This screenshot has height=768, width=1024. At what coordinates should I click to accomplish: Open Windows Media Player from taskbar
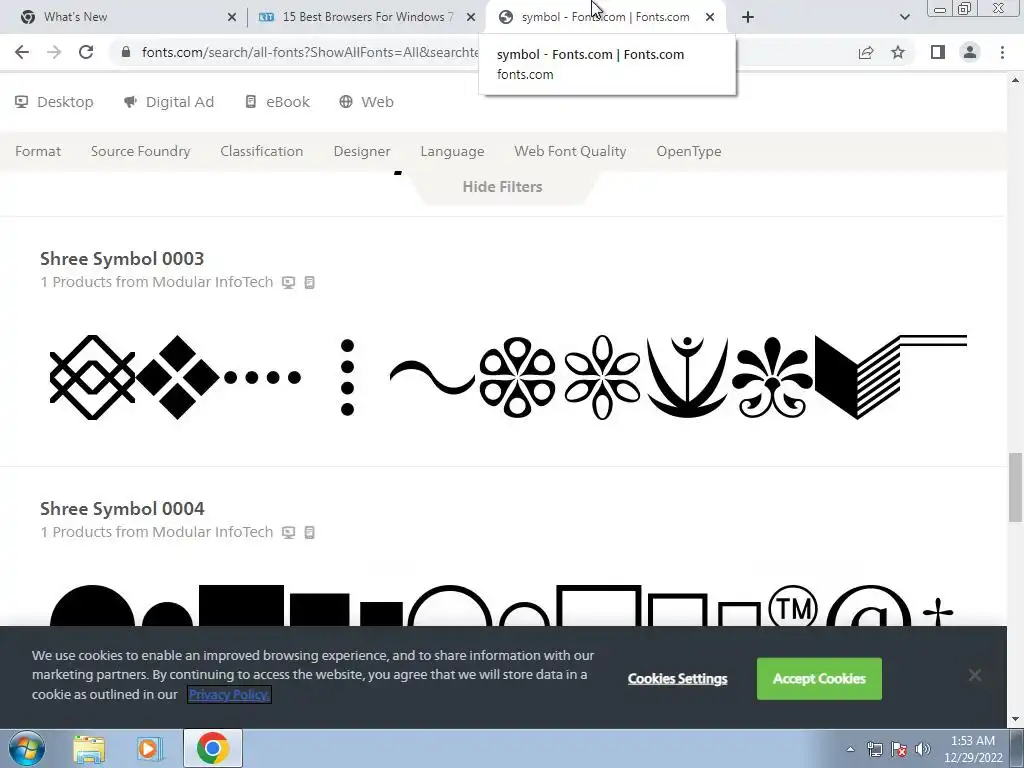coord(149,749)
